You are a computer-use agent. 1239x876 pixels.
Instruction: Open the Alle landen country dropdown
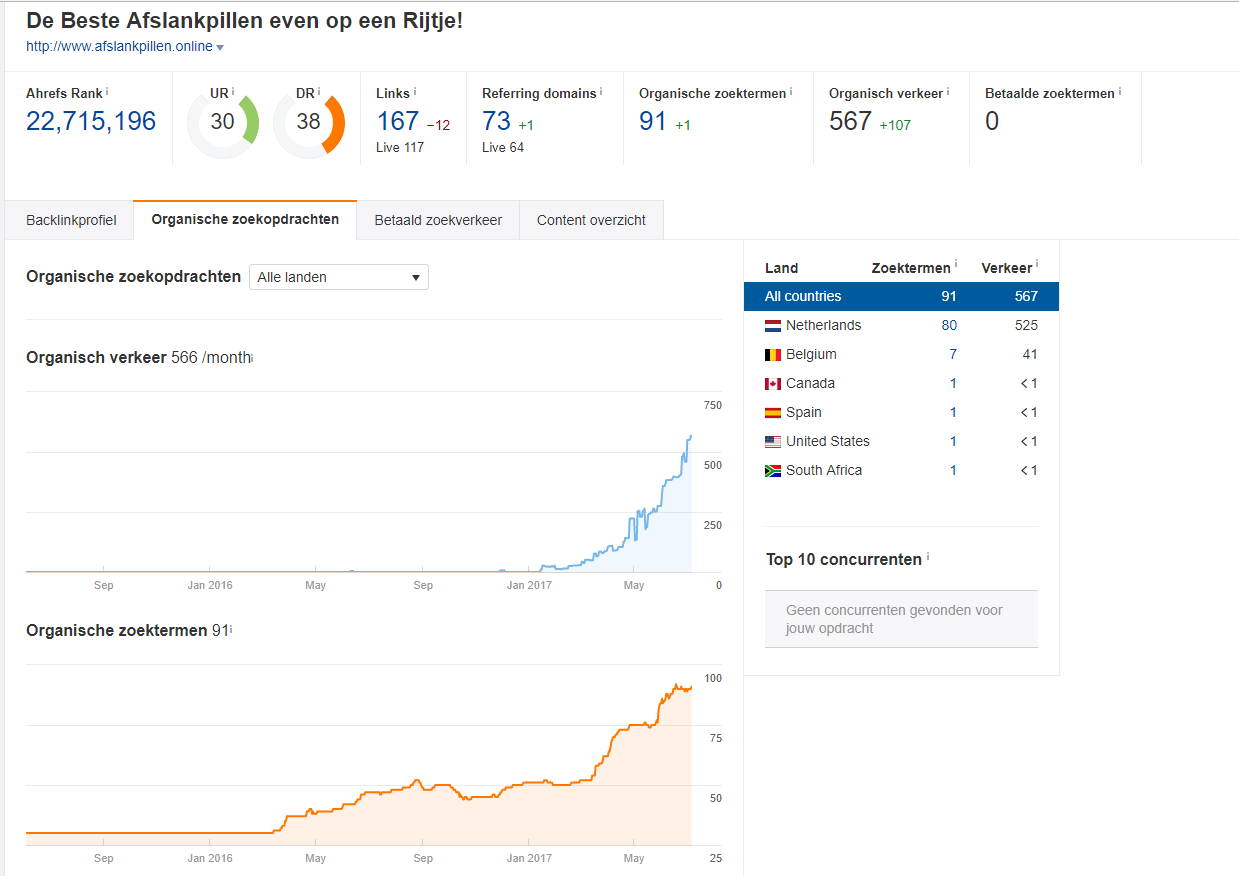click(x=338, y=277)
